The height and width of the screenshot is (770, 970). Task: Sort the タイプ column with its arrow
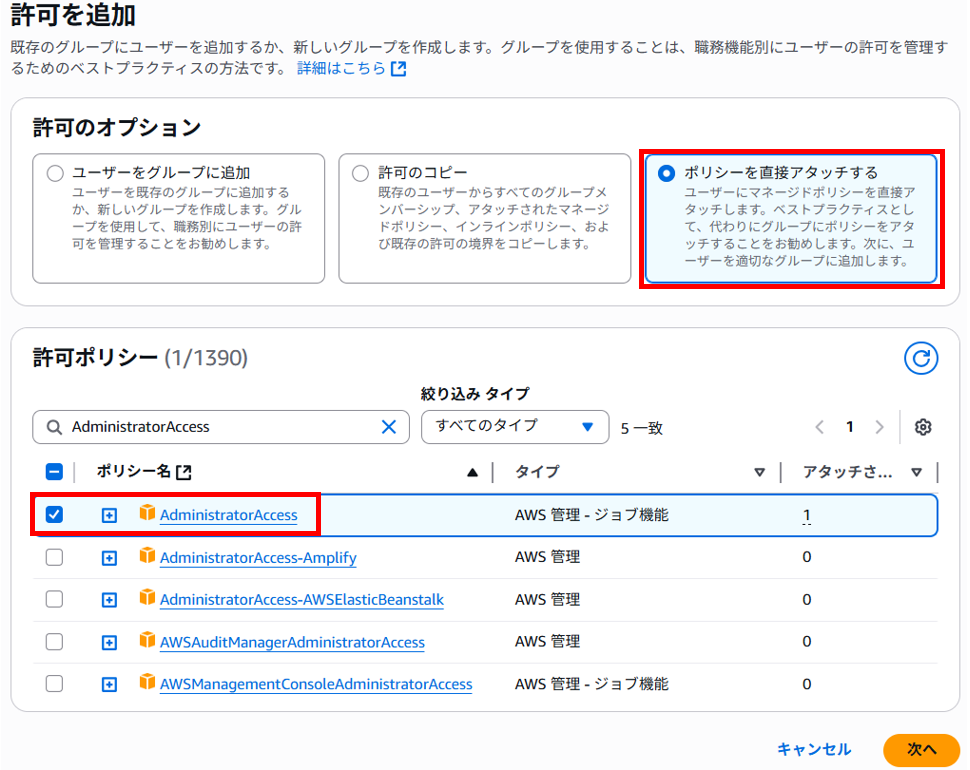[x=760, y=473]
